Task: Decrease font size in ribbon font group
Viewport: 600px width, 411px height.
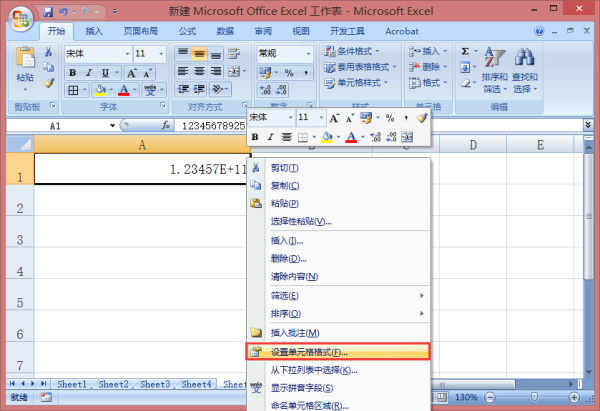Action: pos(147,73)
